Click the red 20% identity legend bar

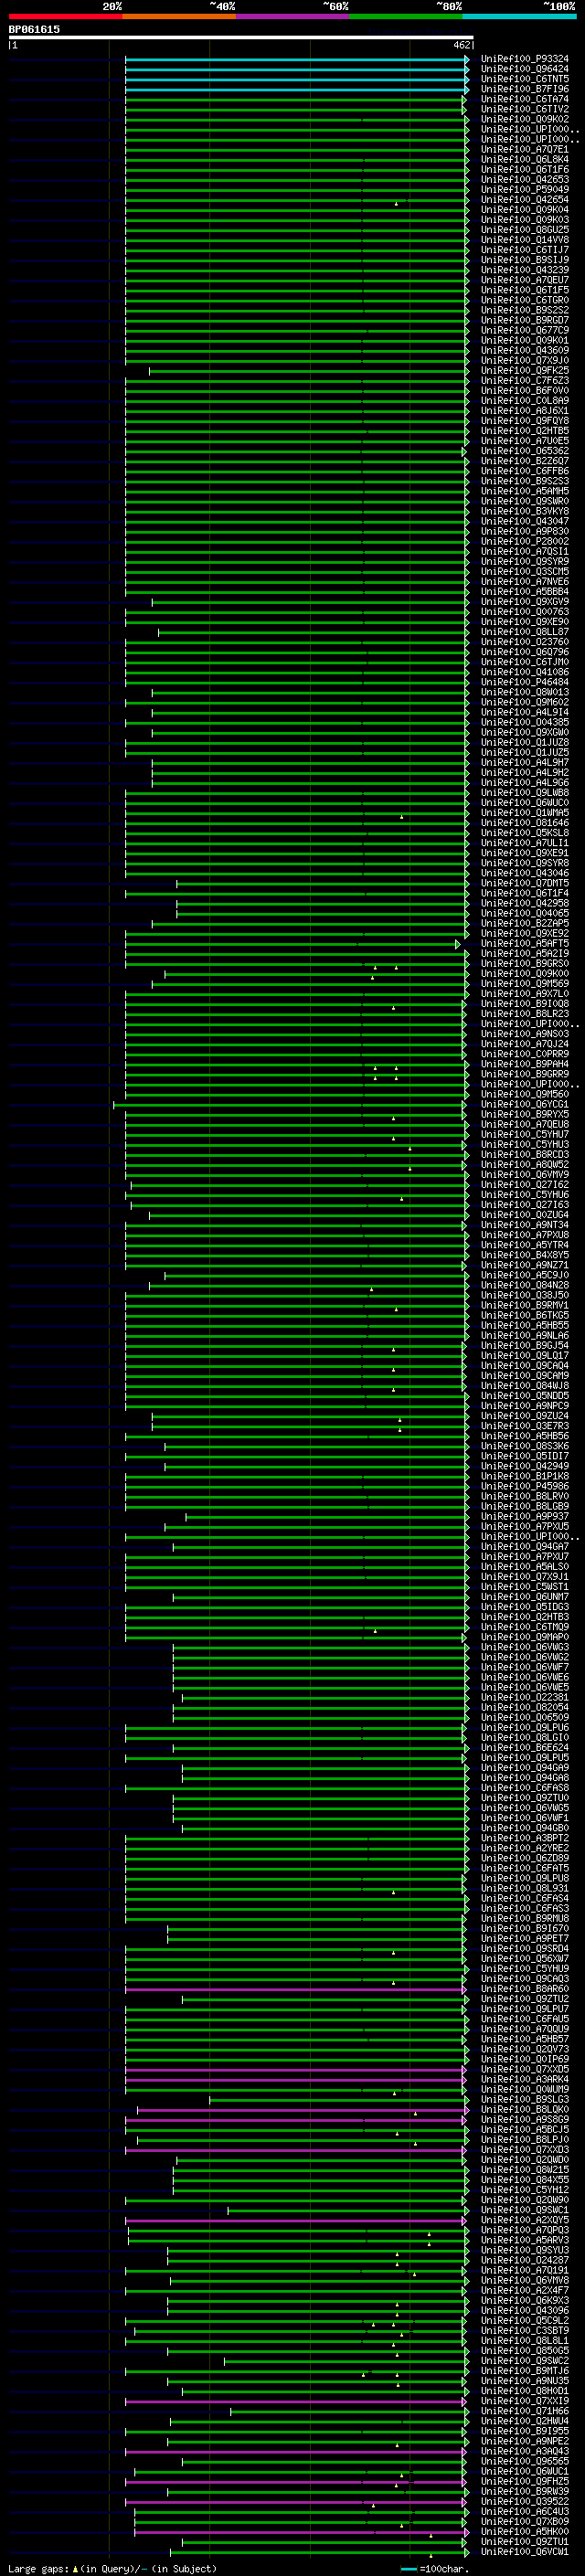click(65, 16)
